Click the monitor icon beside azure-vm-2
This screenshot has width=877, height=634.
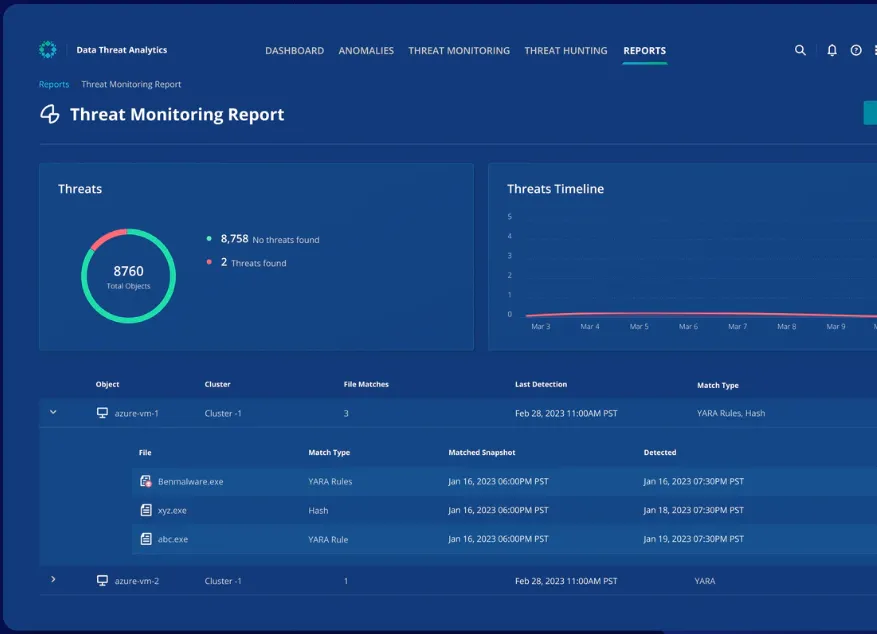point(103,580)
